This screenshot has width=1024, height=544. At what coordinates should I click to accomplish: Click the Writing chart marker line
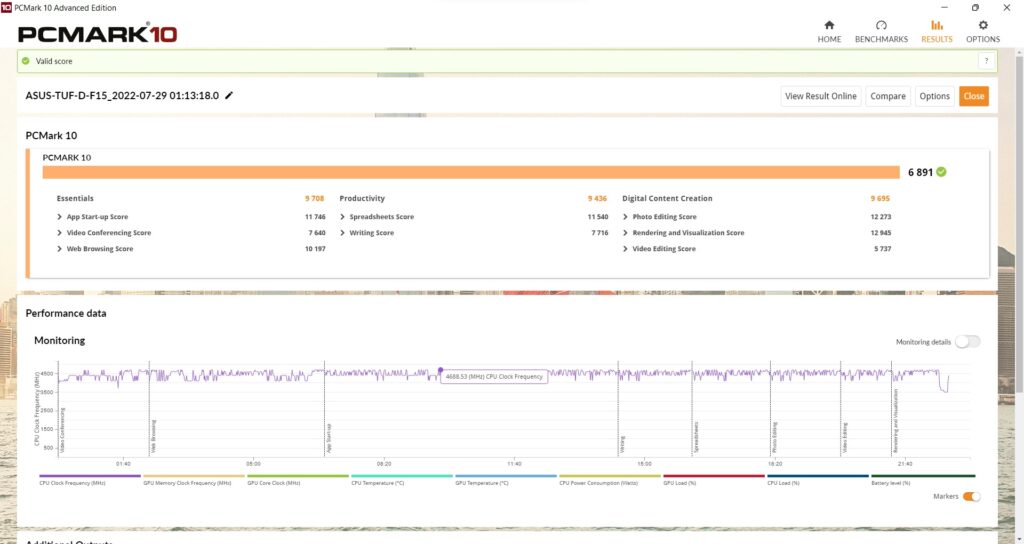[x=618, y=408]
